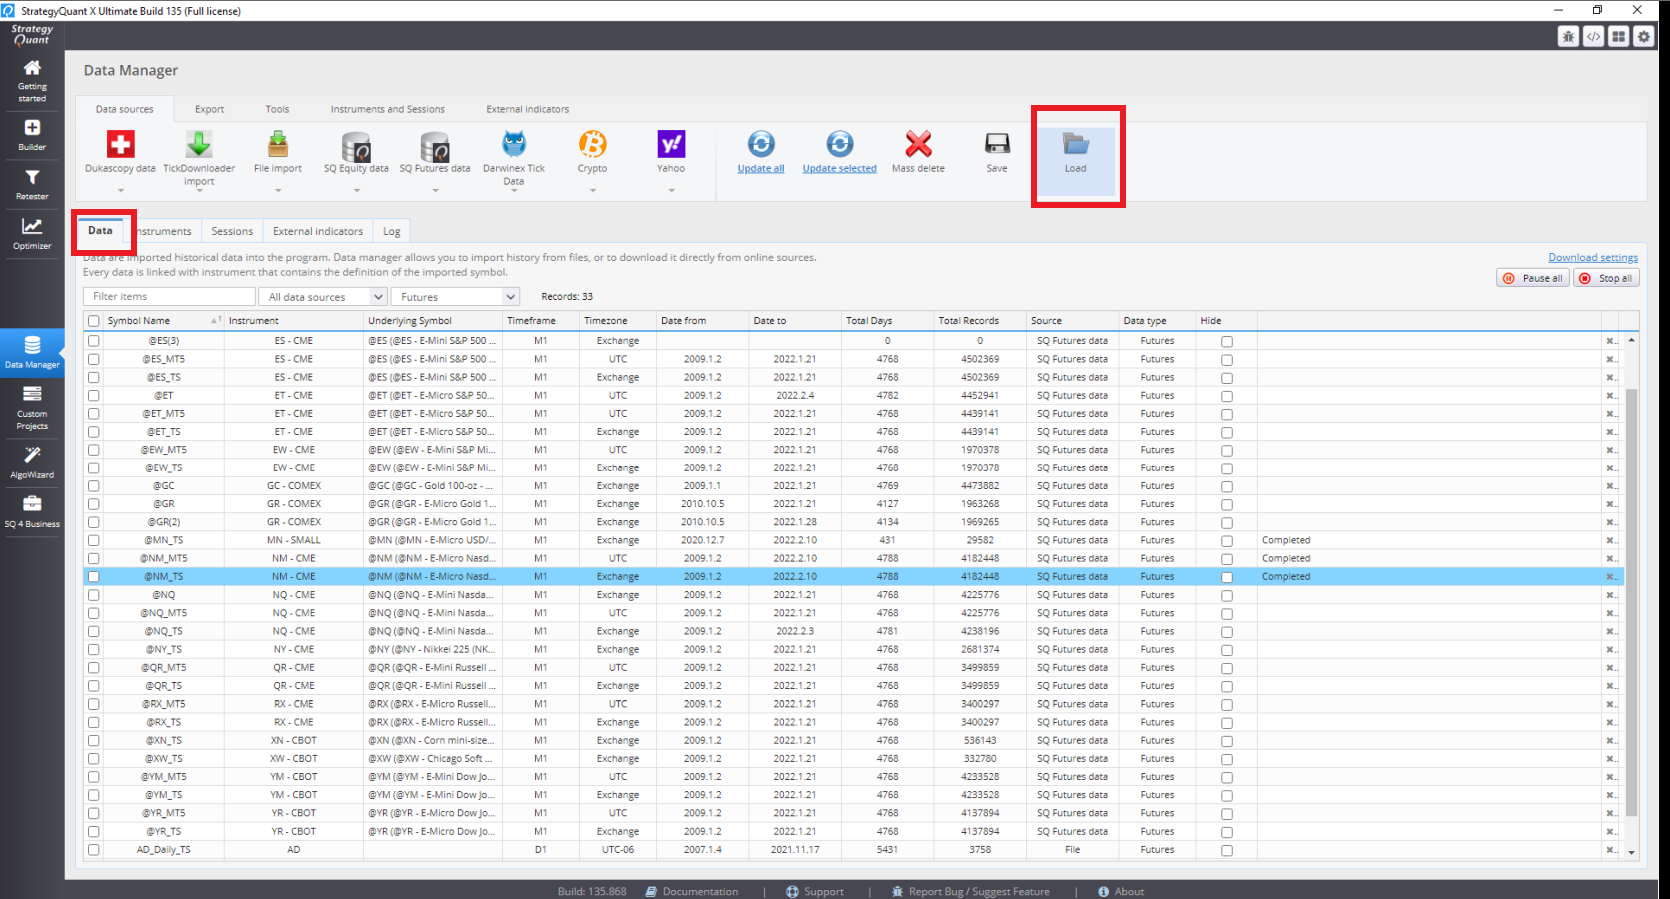Click the SQ Equity data icon
The height and width of the screenshot is (899, 1670).
coord(356,146)
